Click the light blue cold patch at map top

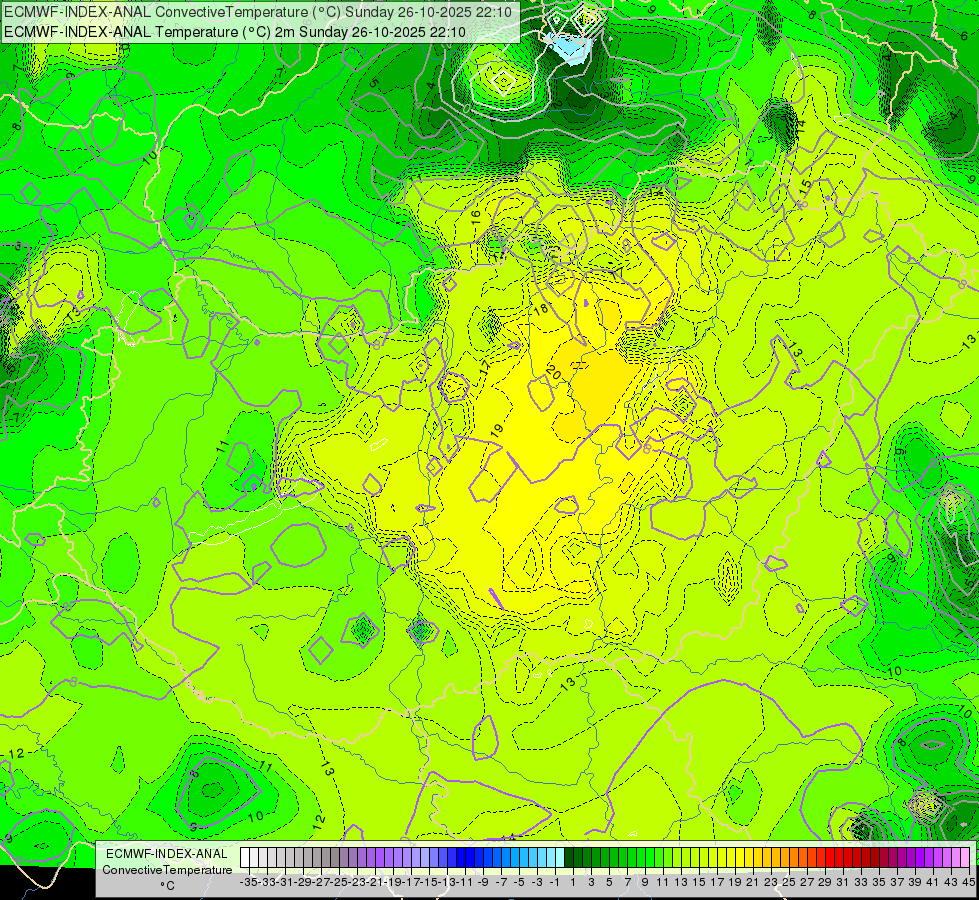(x=569, y=49)
